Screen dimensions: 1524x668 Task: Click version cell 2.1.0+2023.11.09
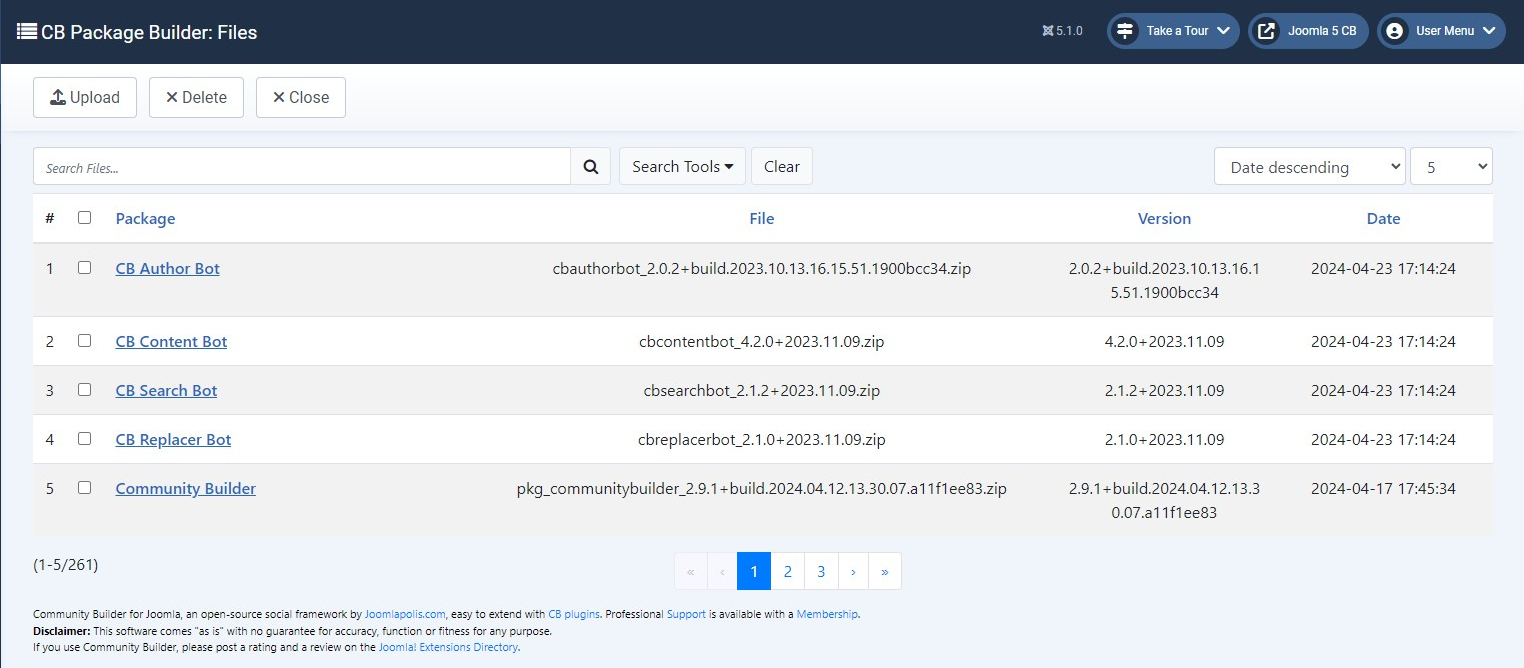(x=1164, y=439)
